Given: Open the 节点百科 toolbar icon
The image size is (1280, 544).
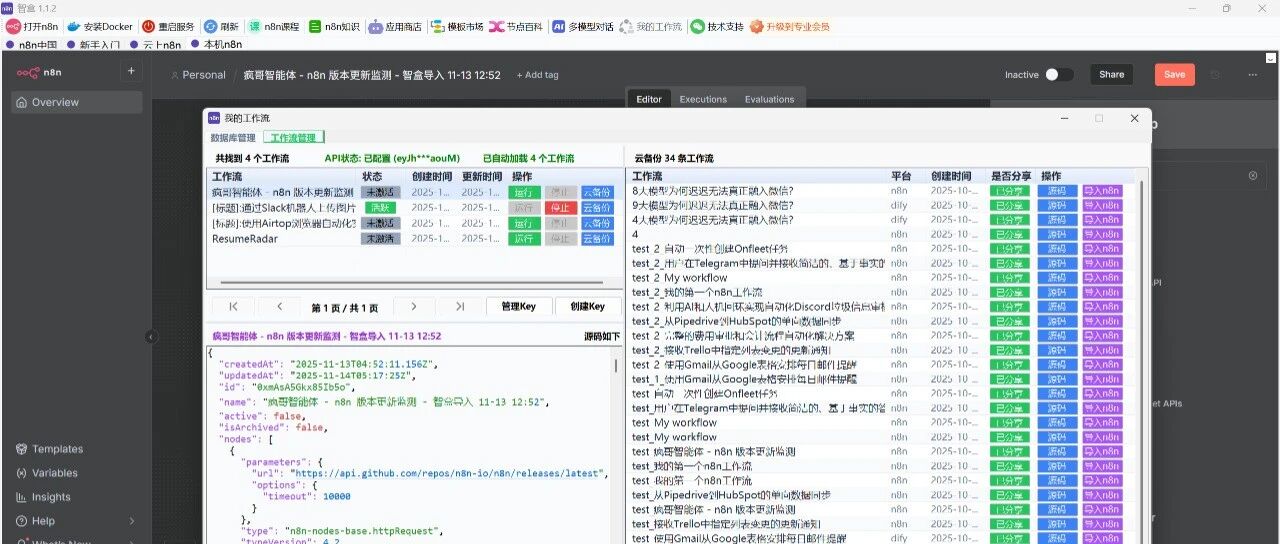Looking at the screenshot, I should [x=497, y=27].
